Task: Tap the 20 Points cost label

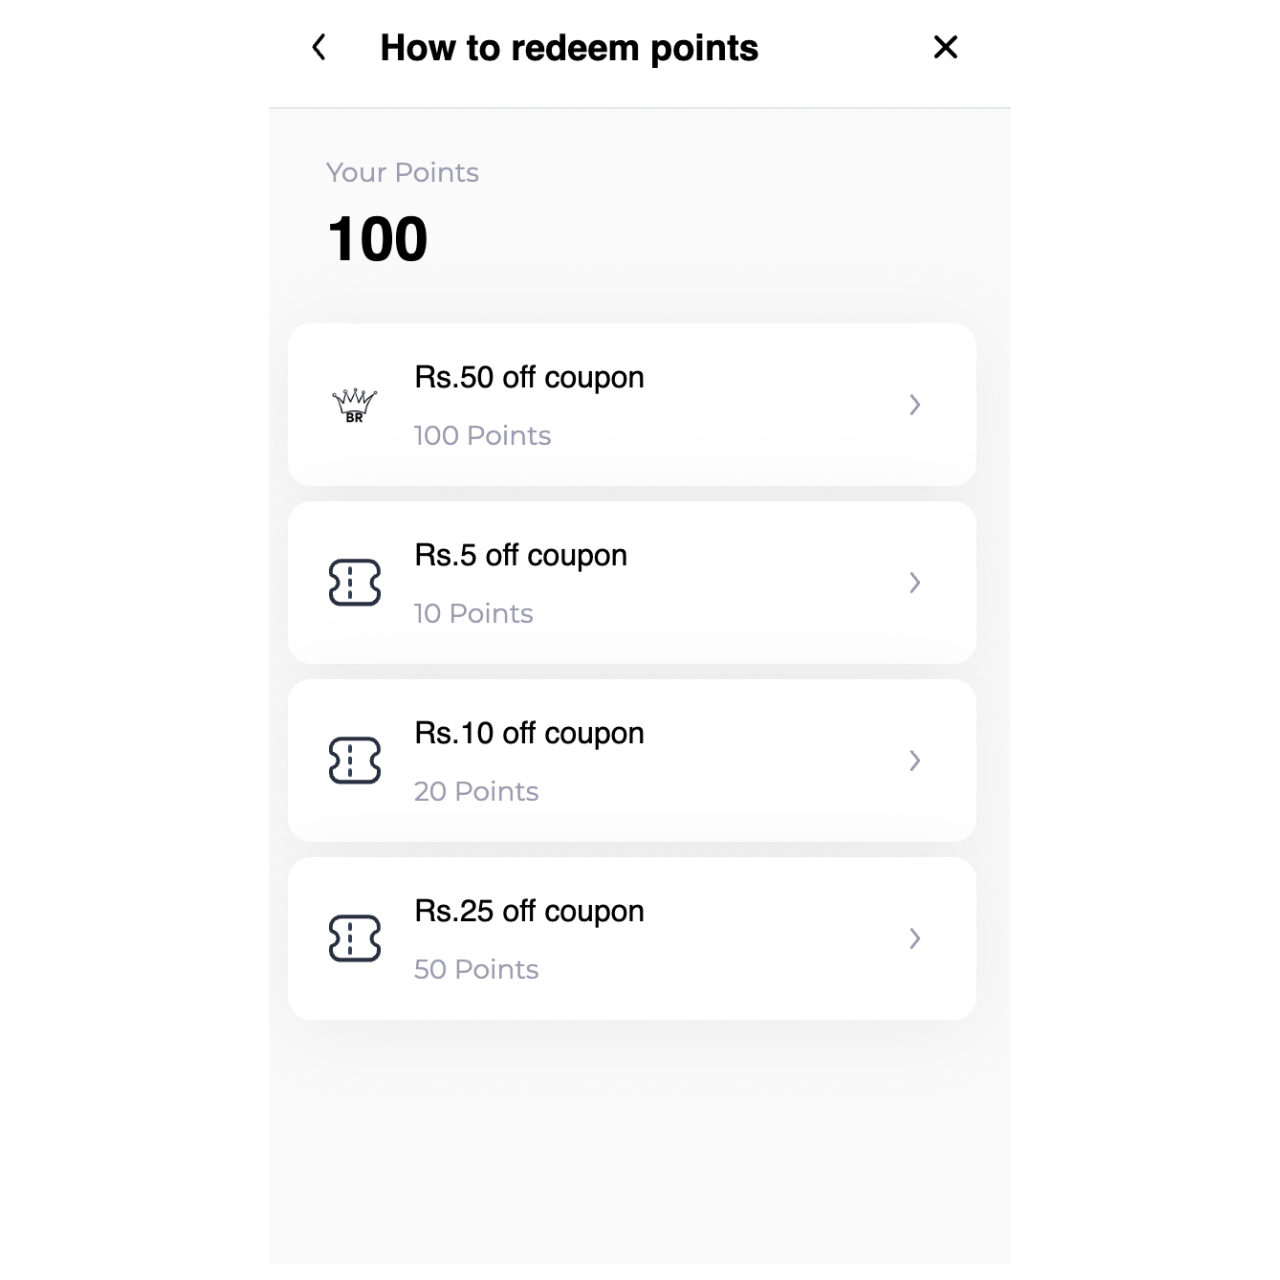Action: (x=476, y=792)
